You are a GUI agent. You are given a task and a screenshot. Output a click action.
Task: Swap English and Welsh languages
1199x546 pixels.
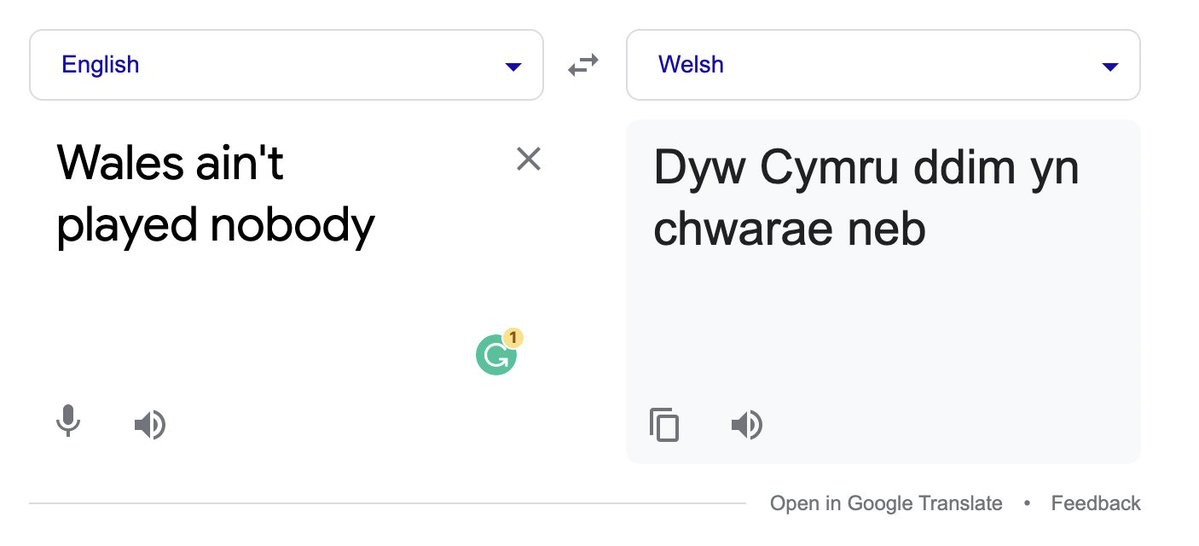tap(583, 66)
